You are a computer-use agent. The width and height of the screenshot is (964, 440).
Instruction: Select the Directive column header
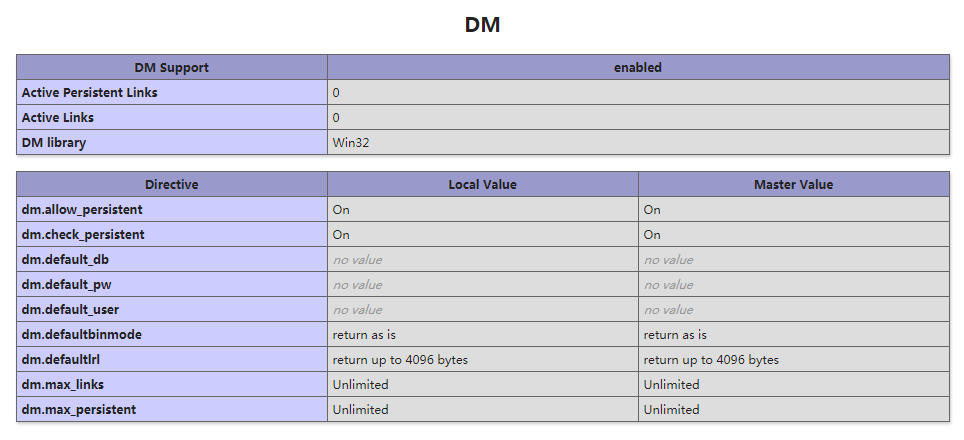[172, 184]
